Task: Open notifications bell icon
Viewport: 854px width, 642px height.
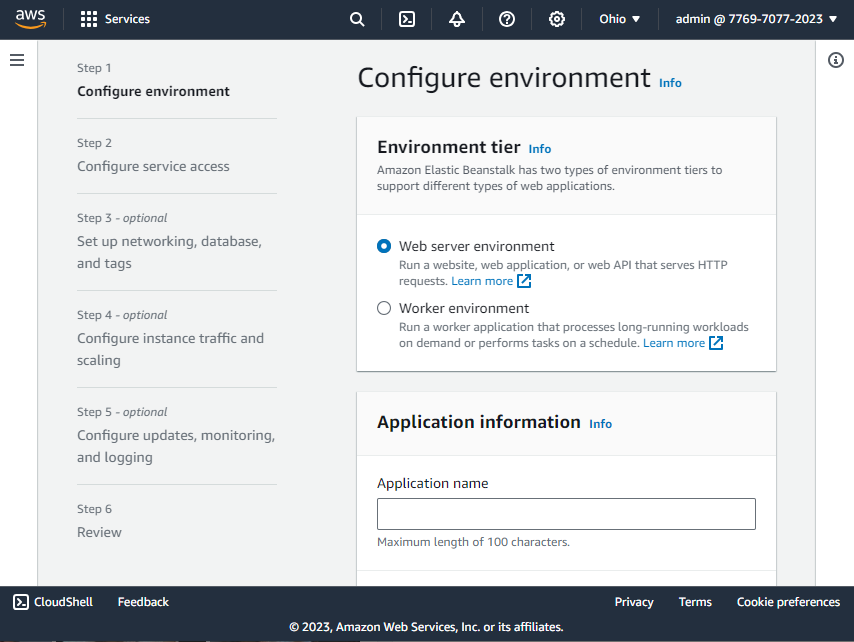Action: pos(456,20)
